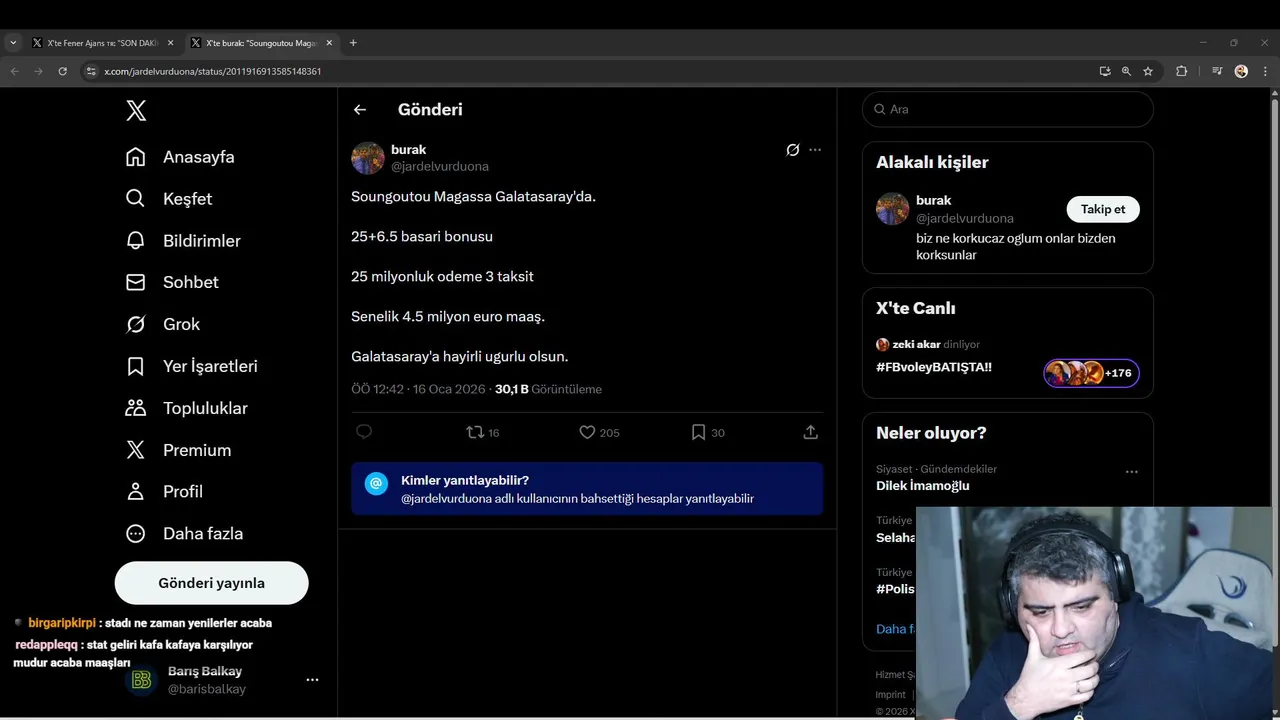Open the @jardelvurduona handle link in post
This screenshot has width=1280, height=720.
(440, 166)
